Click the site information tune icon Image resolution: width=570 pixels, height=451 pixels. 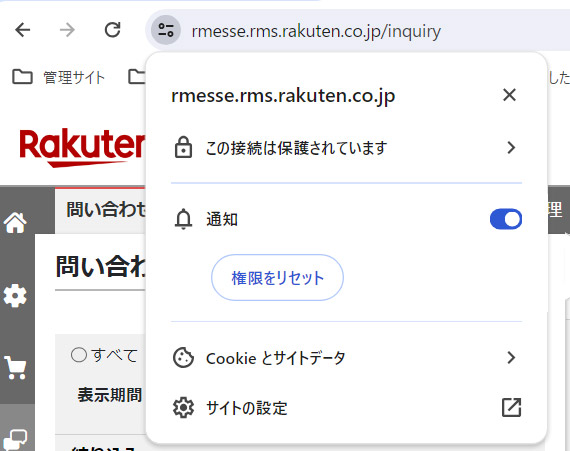click(x=166, y=30)
